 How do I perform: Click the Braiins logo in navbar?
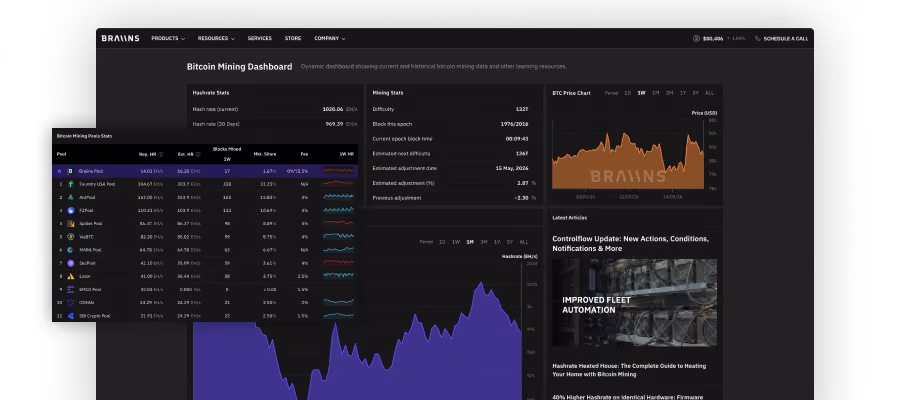click(120, 38)
